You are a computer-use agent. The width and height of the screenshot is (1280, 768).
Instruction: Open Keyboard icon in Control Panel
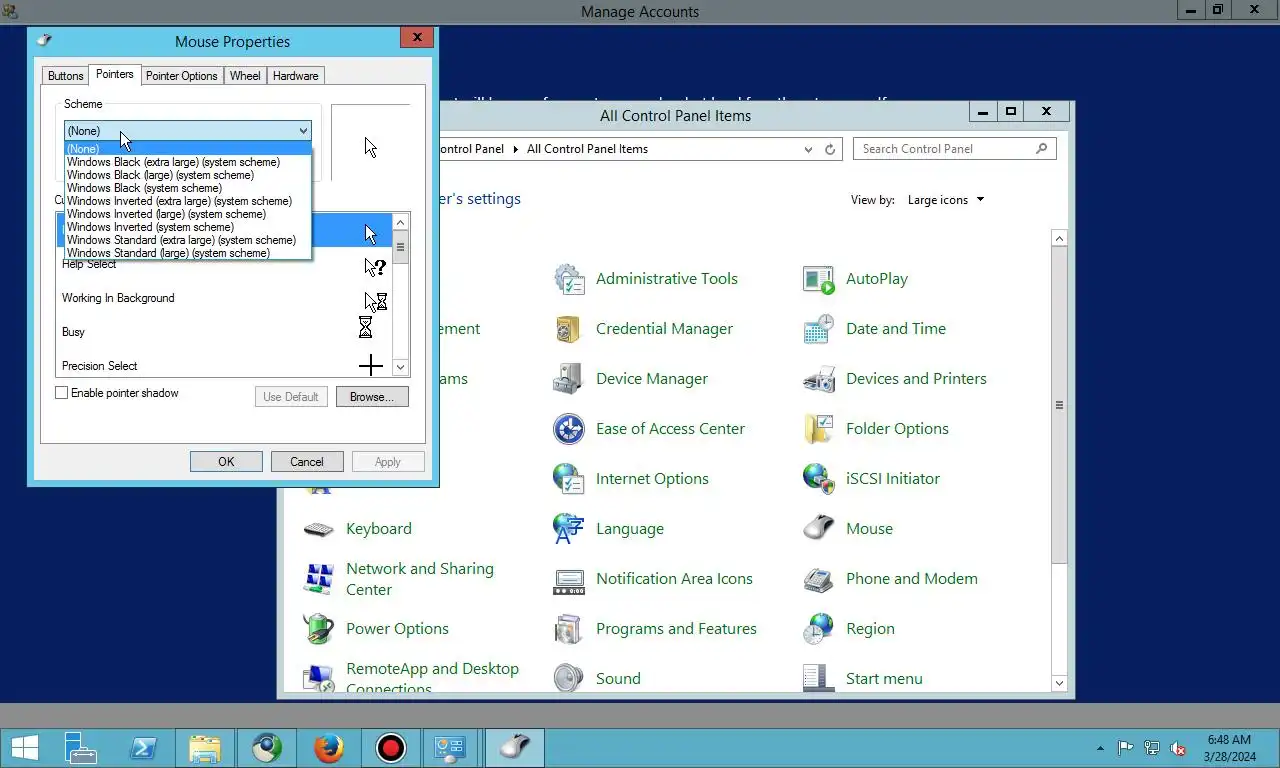pyautogui.click(x=319, y=529)
